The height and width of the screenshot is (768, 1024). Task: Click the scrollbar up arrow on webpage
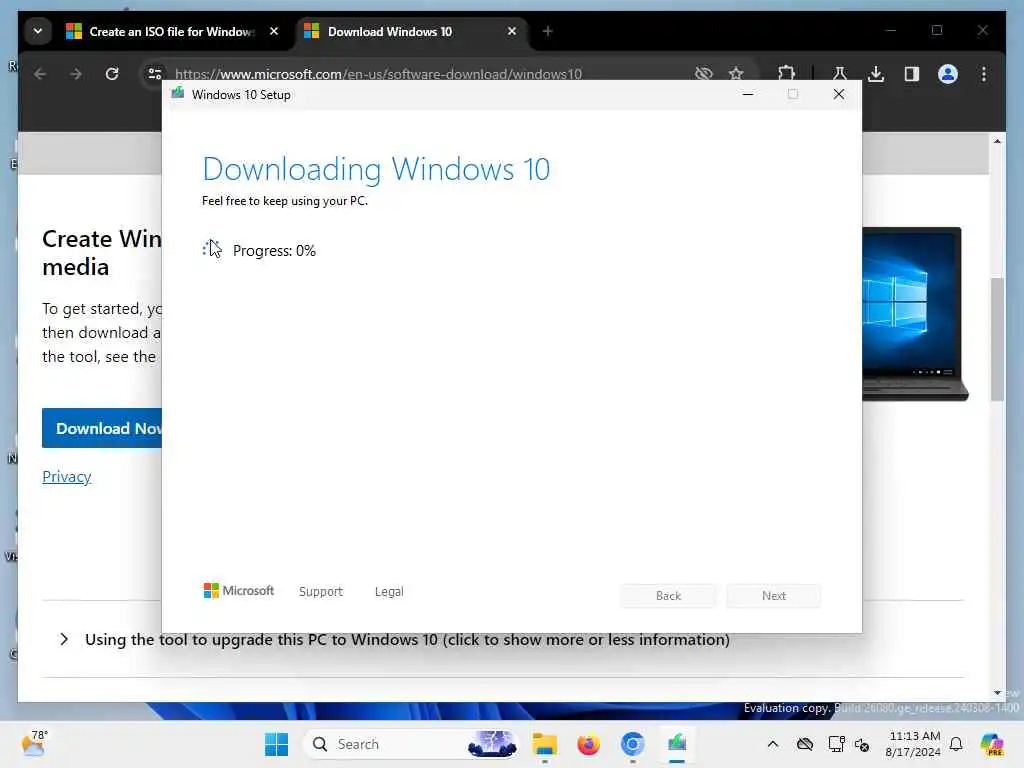coord(997,141)
